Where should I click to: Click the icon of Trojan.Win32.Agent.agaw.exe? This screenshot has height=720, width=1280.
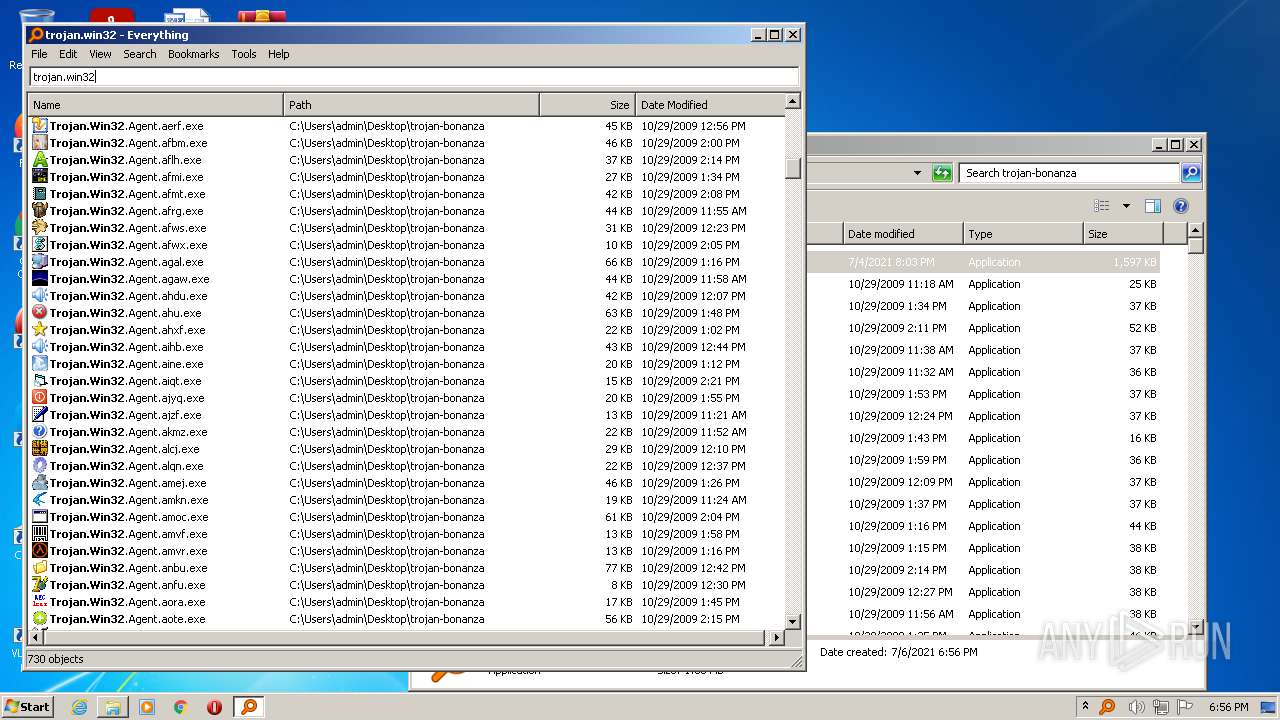point(40,279)
